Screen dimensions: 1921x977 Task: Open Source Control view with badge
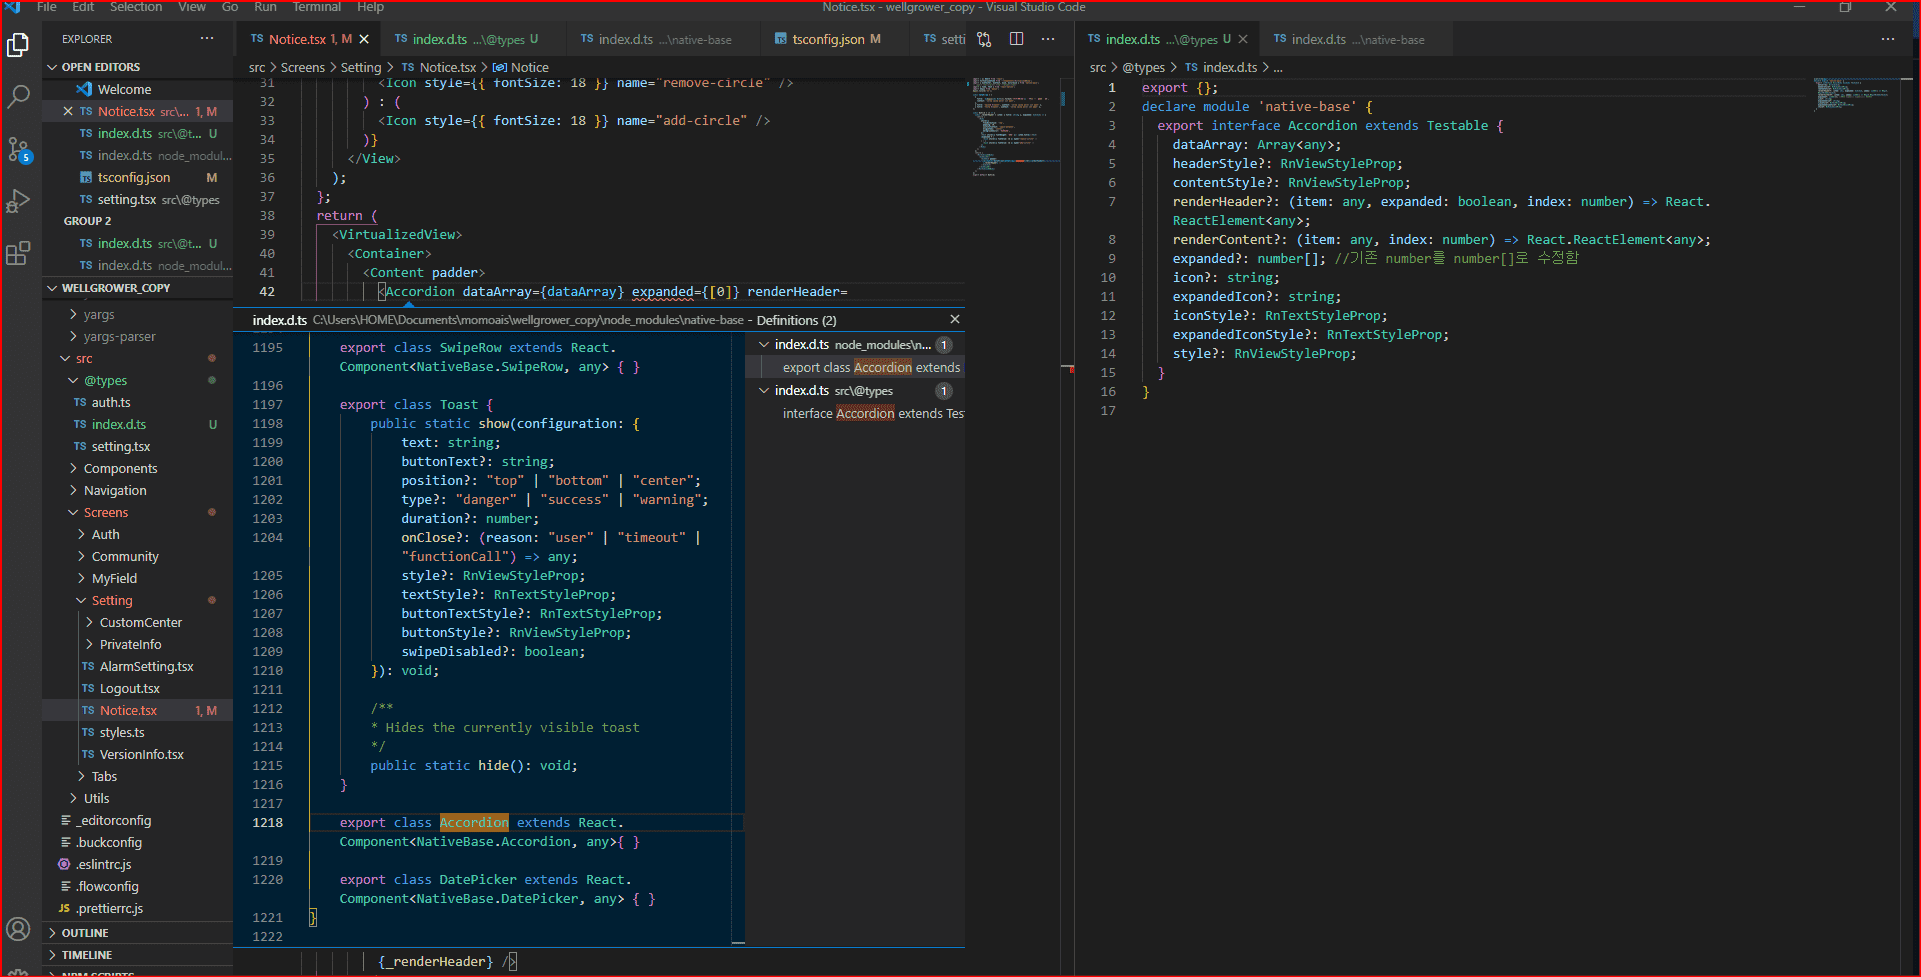point(18,150)
